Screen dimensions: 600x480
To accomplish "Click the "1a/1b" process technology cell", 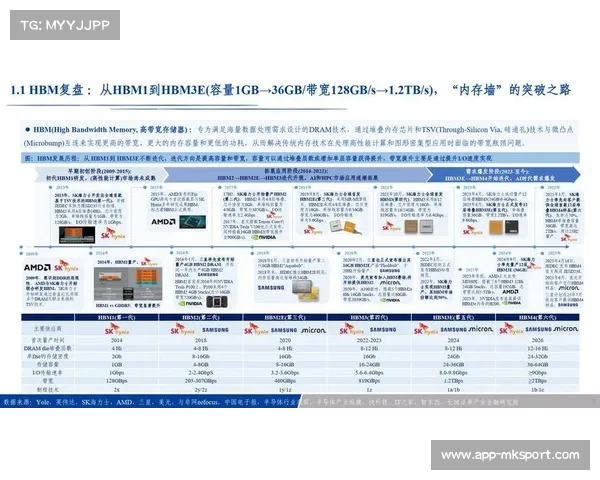I will (x=453, y=390).
